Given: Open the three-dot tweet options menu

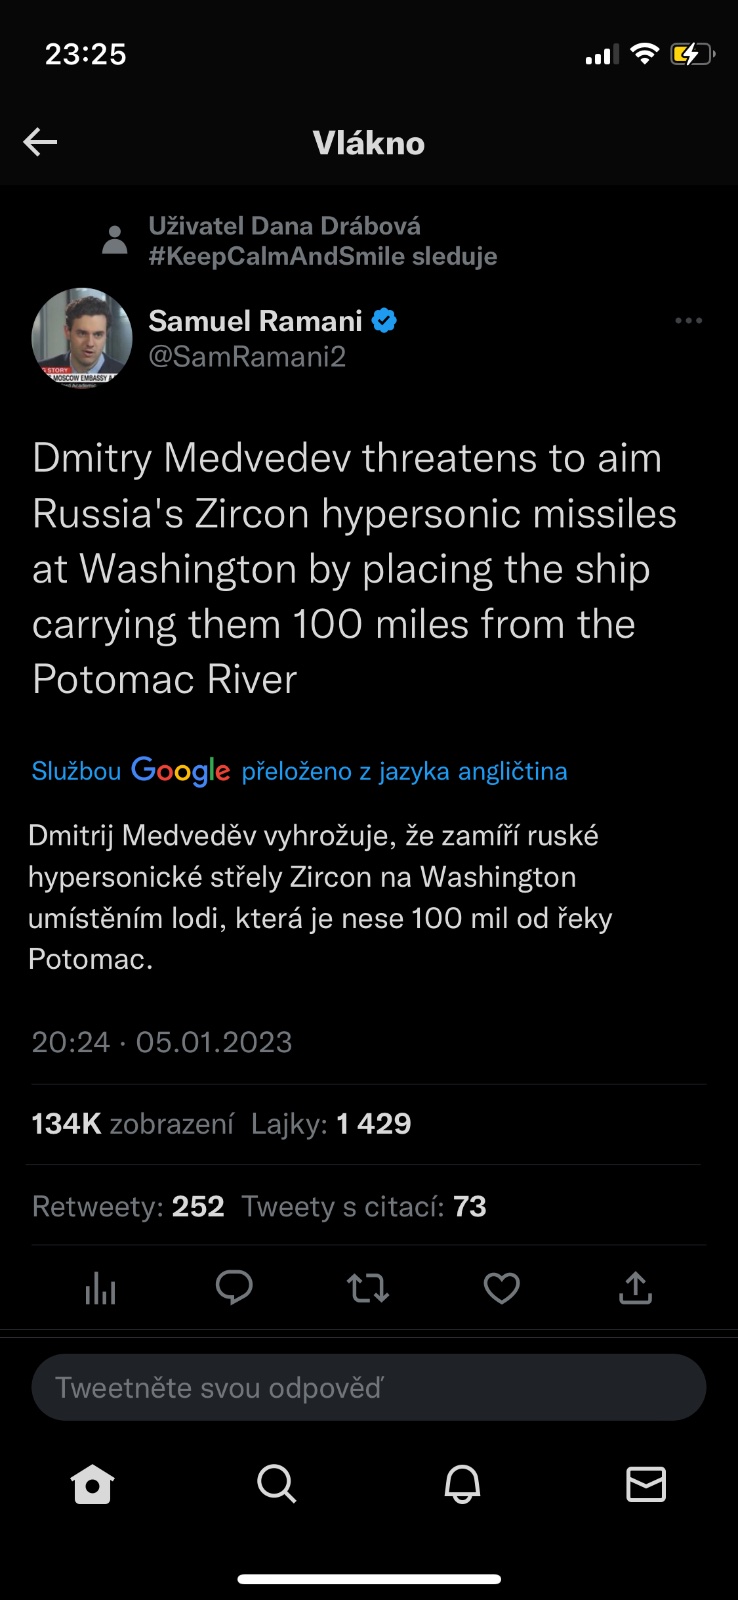Looking at the screenshot, I should (x=688, y=321).
